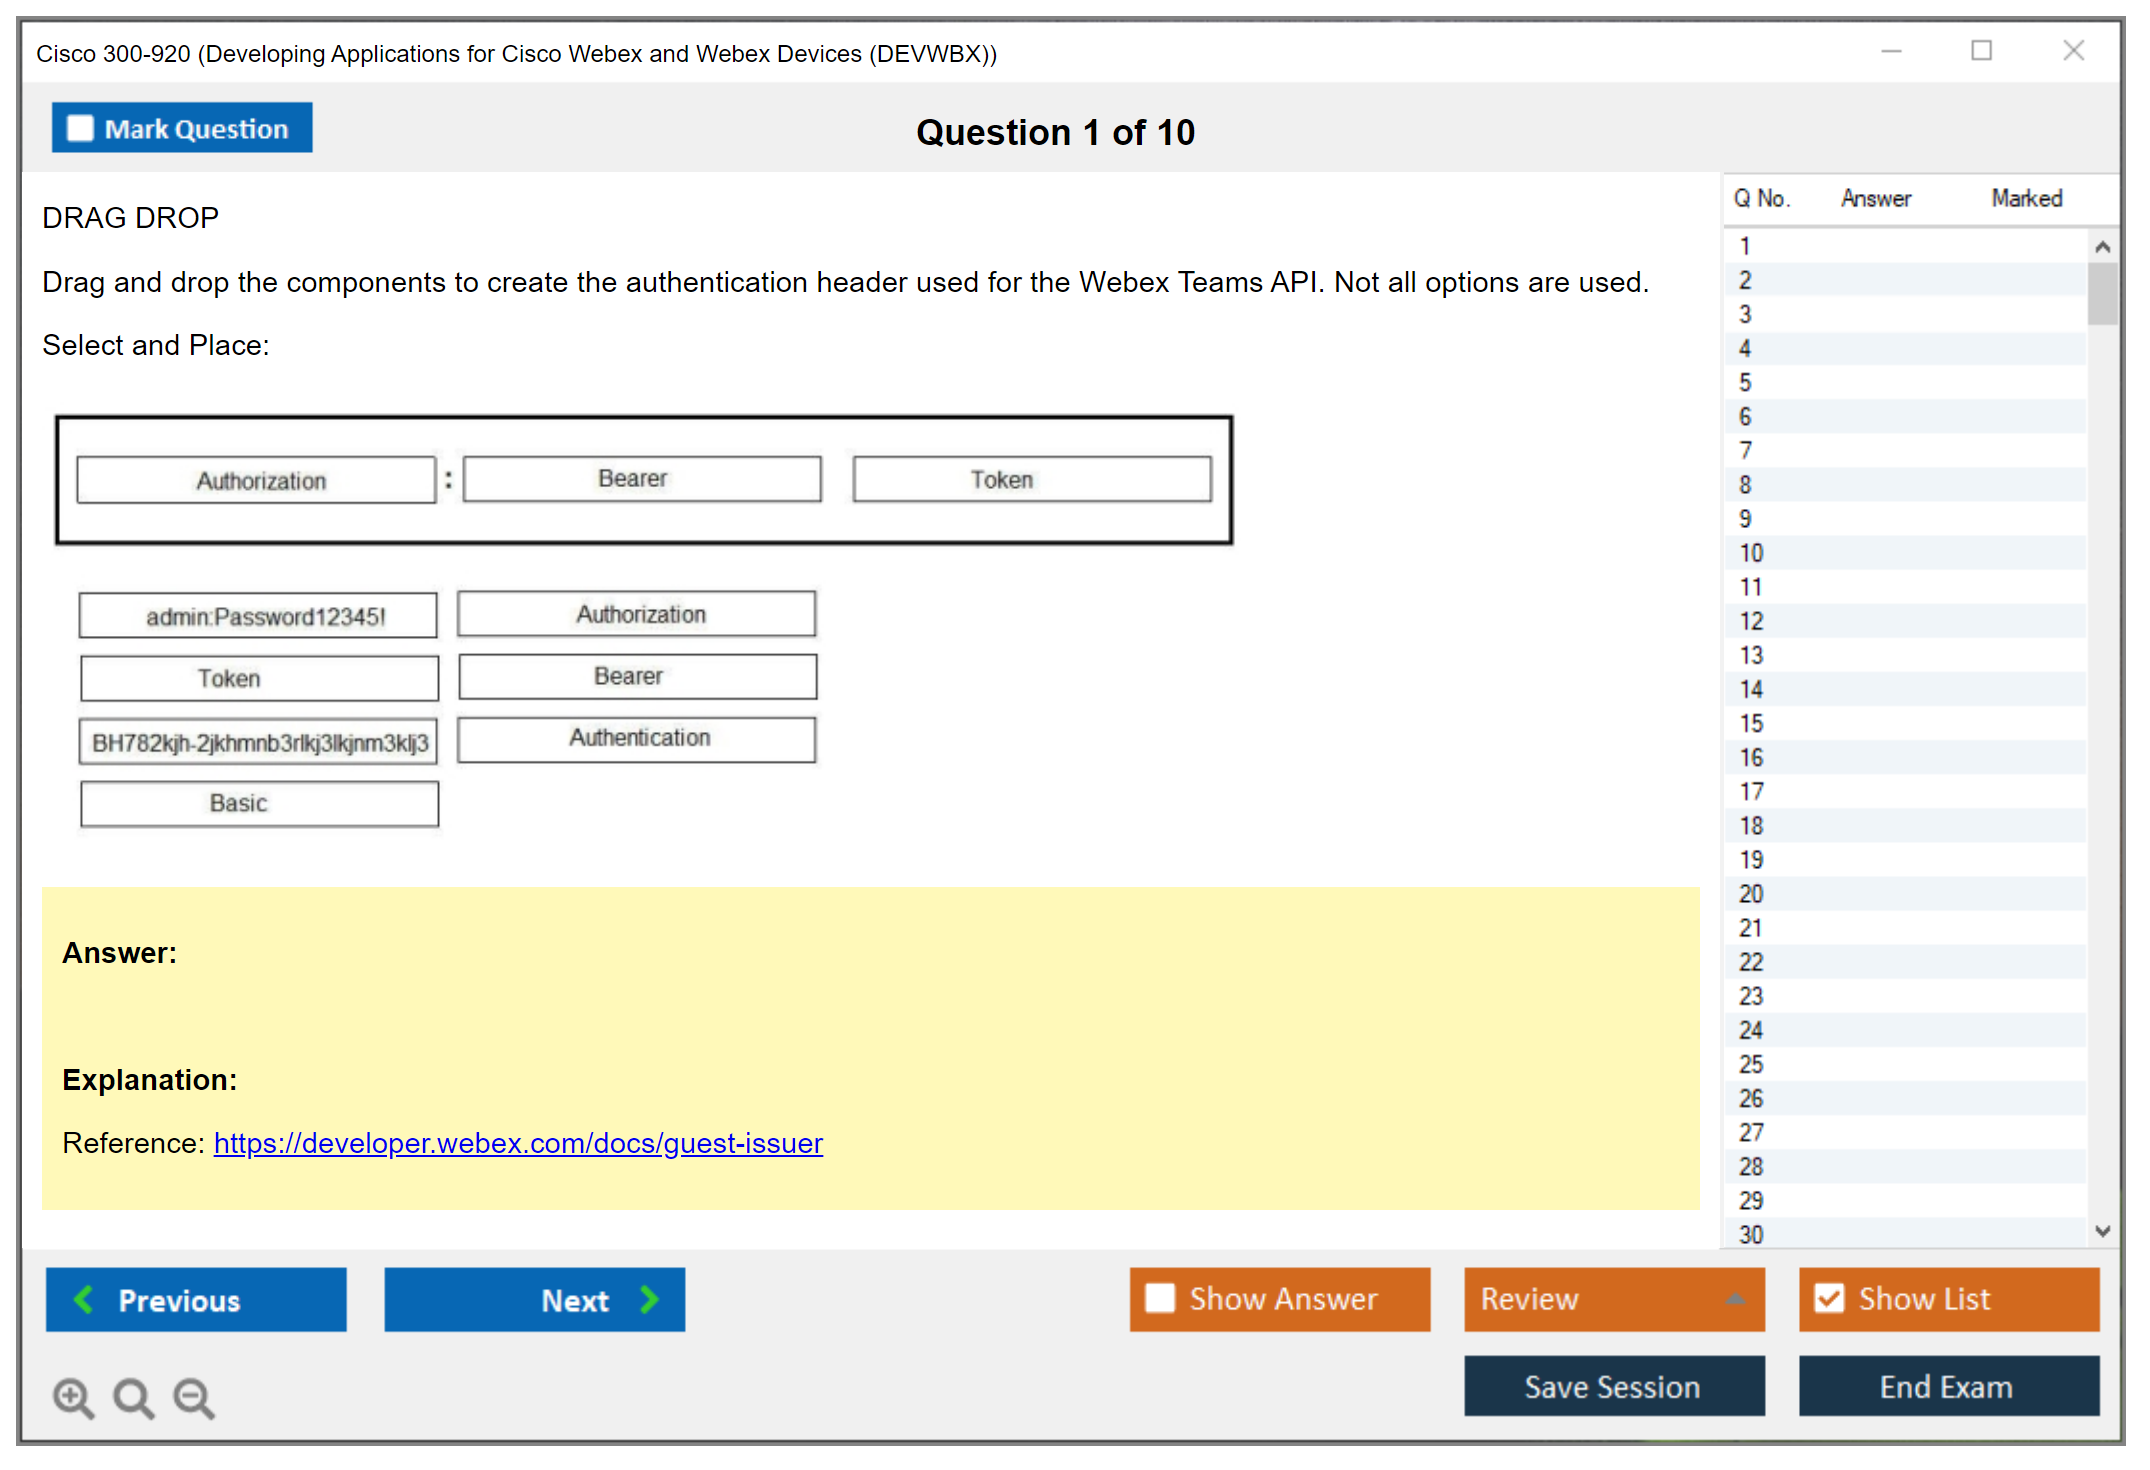Click the zoom in magnifier icon
The width and height of the screenshot is (2150, 1470).
73,1397
